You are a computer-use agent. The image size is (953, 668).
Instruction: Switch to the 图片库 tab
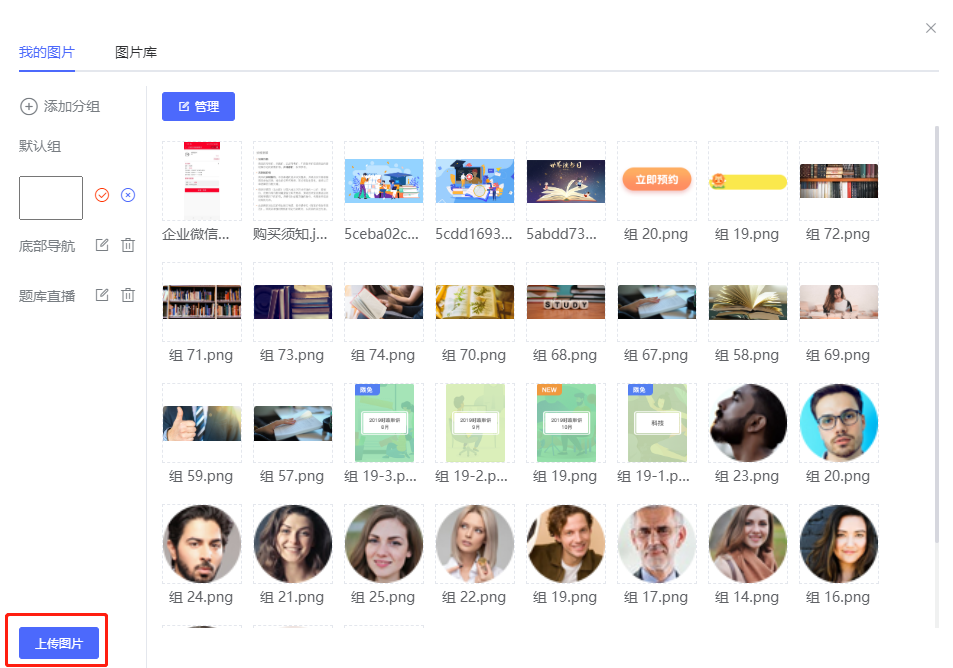pyautogui.click(x=136, y=52)
